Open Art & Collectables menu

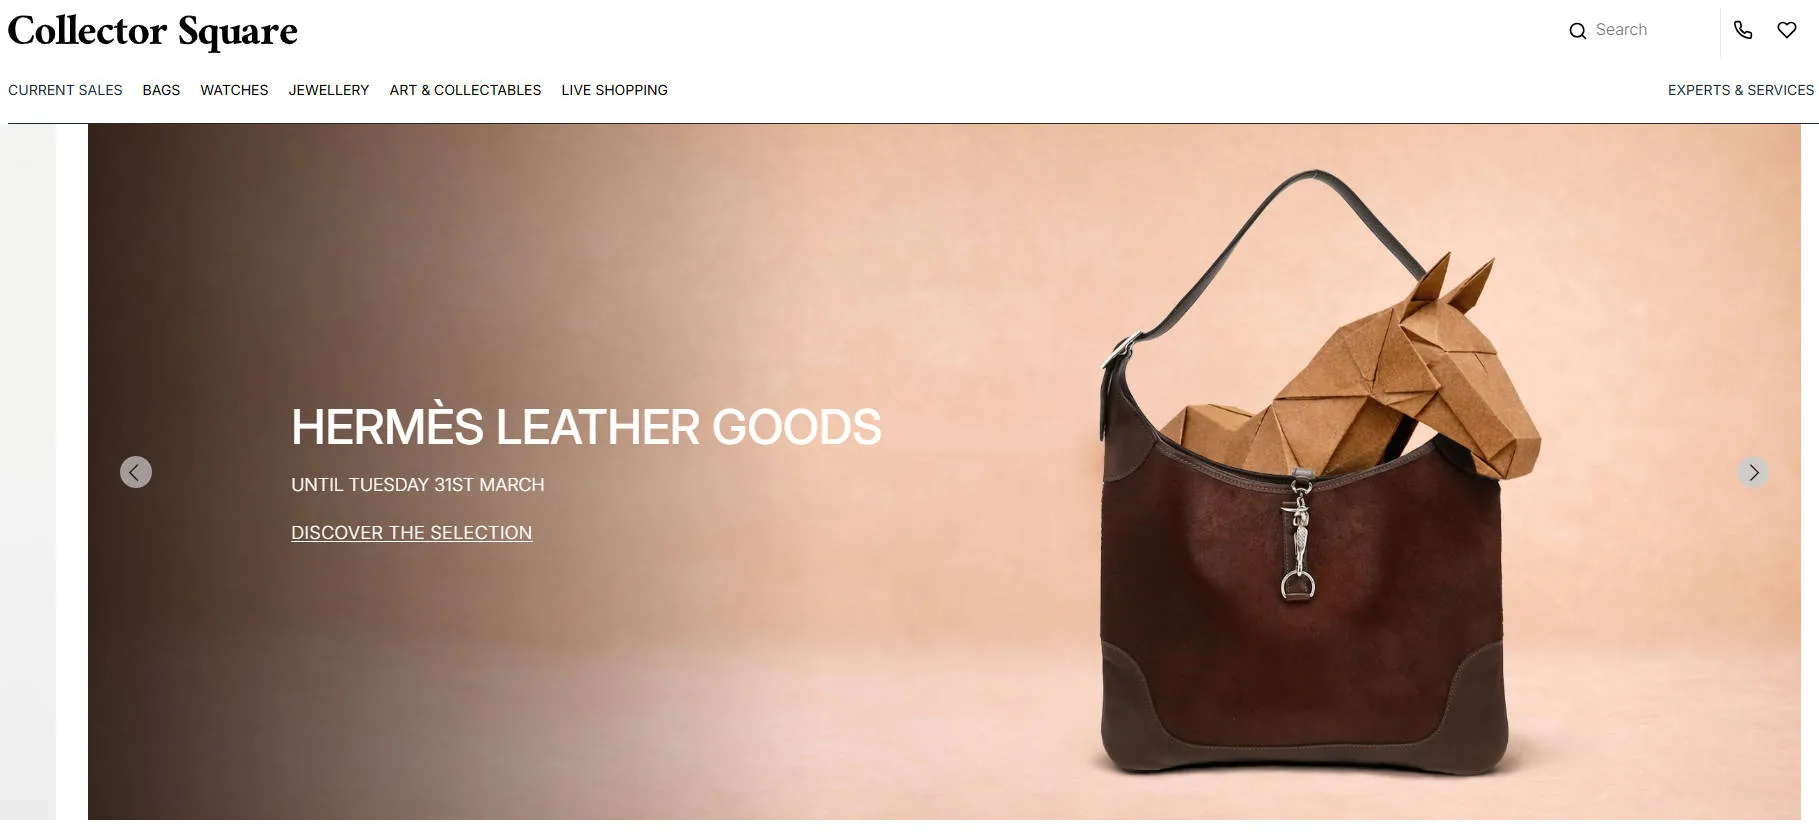pyautogui.click(x=465, y=90)
